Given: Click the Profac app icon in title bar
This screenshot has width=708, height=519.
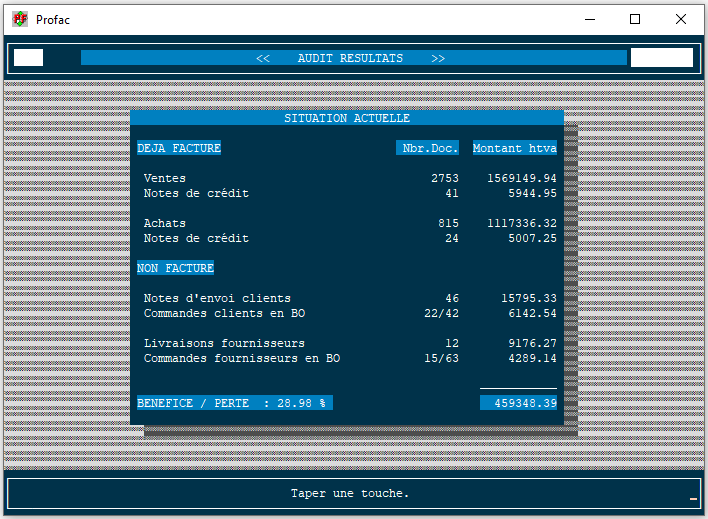Looking at the screenshot, I should pyautogui.click(x=20, y=19).
